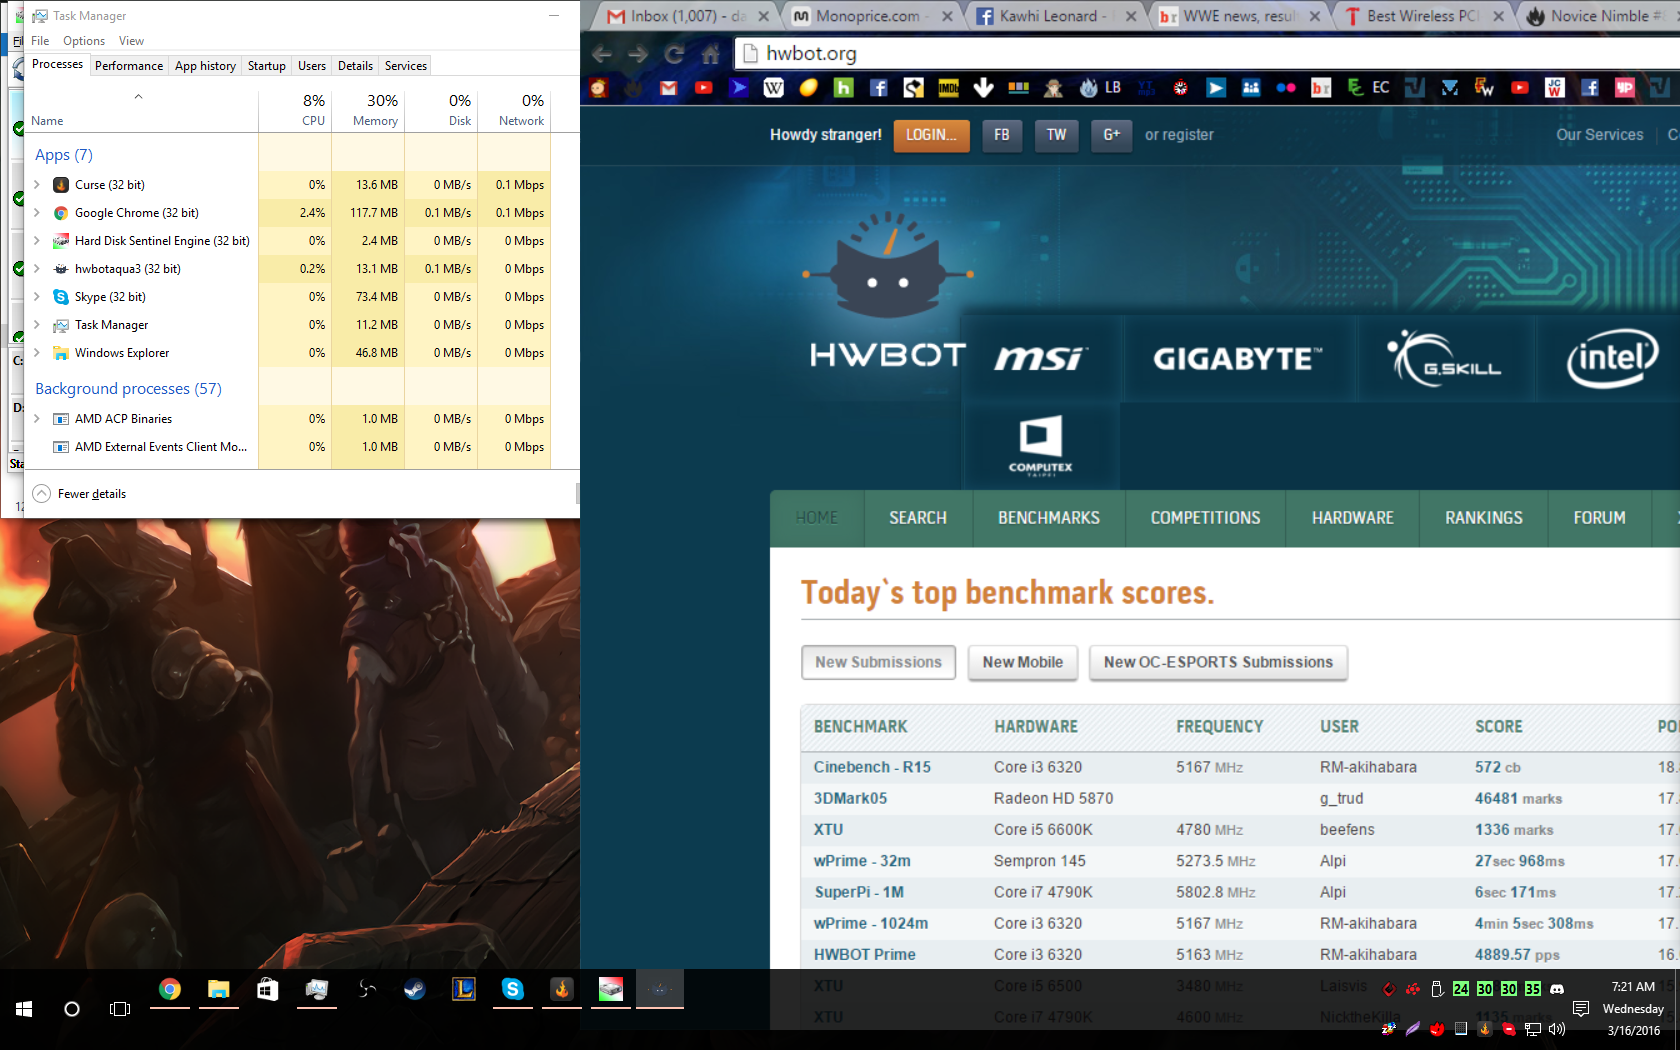1680x1050 pixels.
Task: Click the LOGIN button on HWBOT
Action: pos(931,135)
